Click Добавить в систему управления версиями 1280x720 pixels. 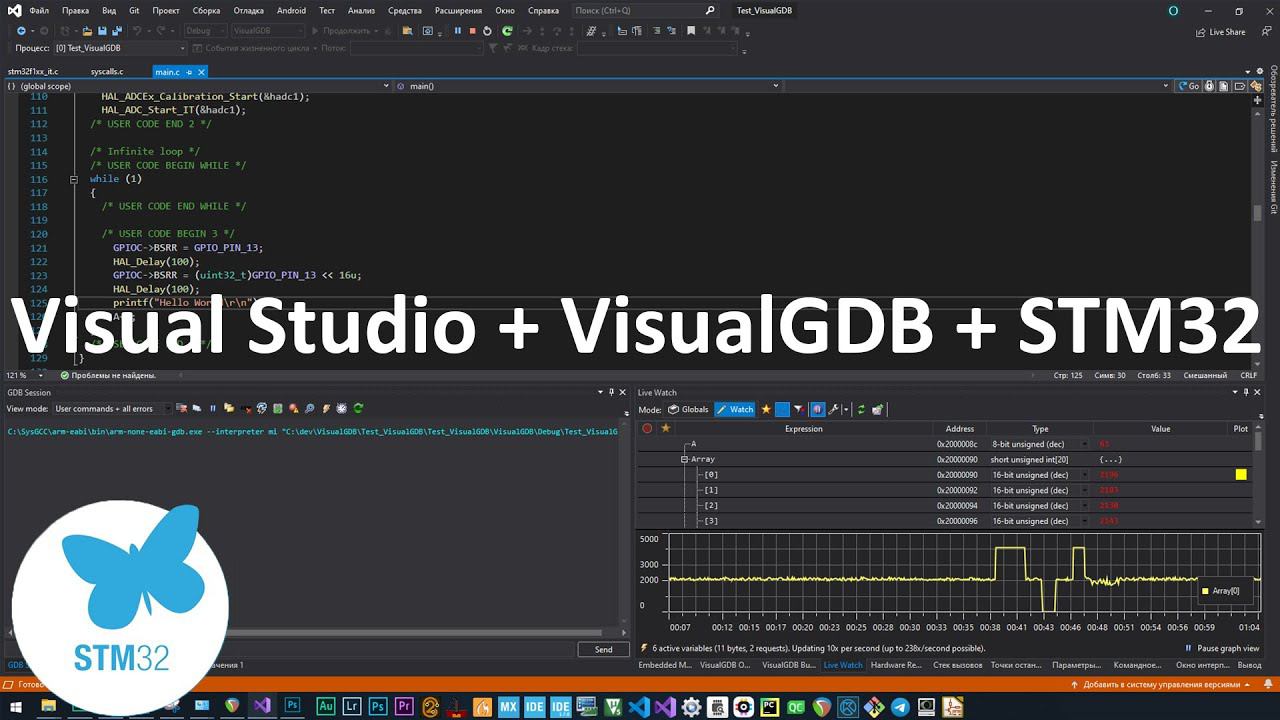[x=1161, y=685]
